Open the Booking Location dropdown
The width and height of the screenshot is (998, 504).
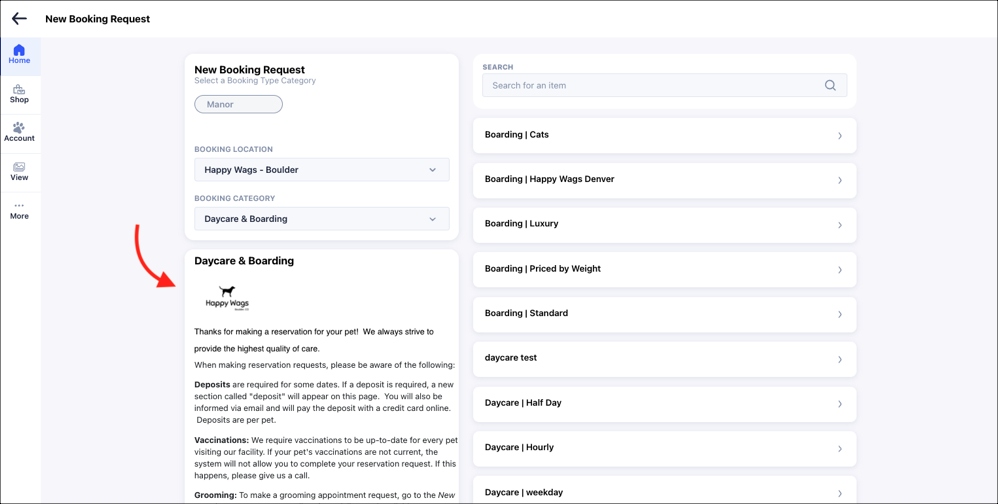(x=322, y=170)
